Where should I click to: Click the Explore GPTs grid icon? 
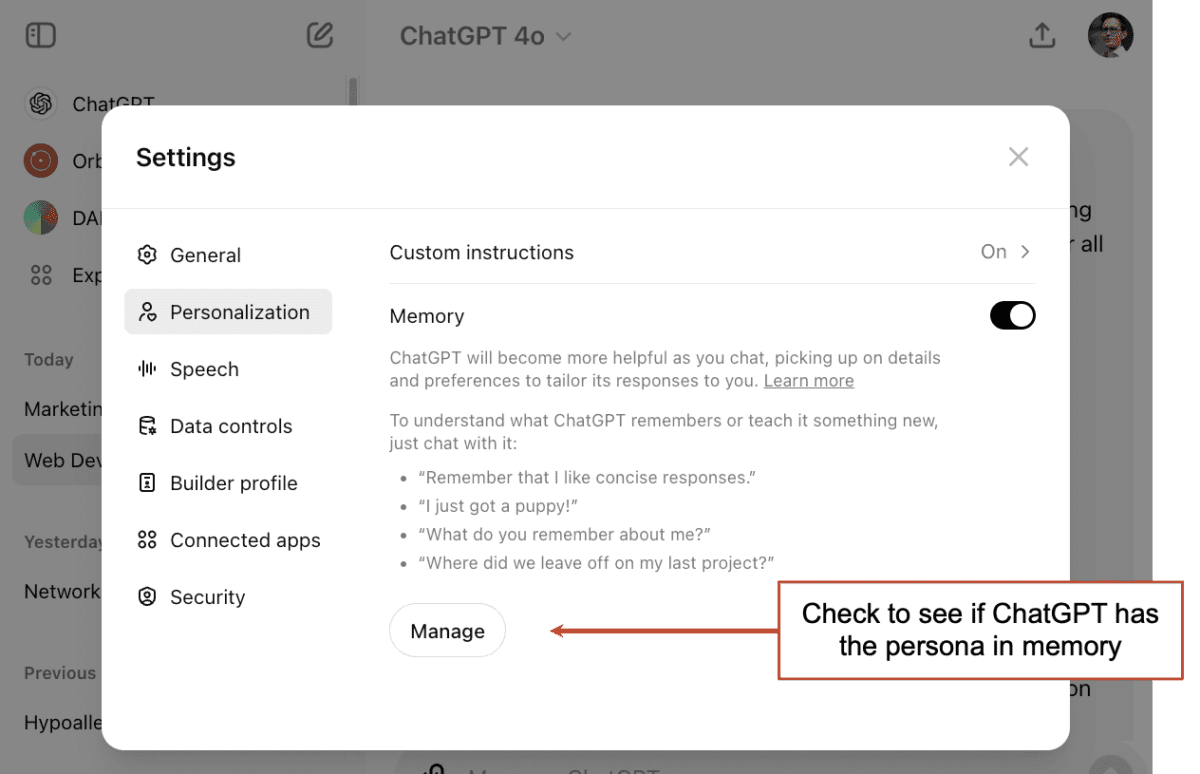(x=41, y=274)
